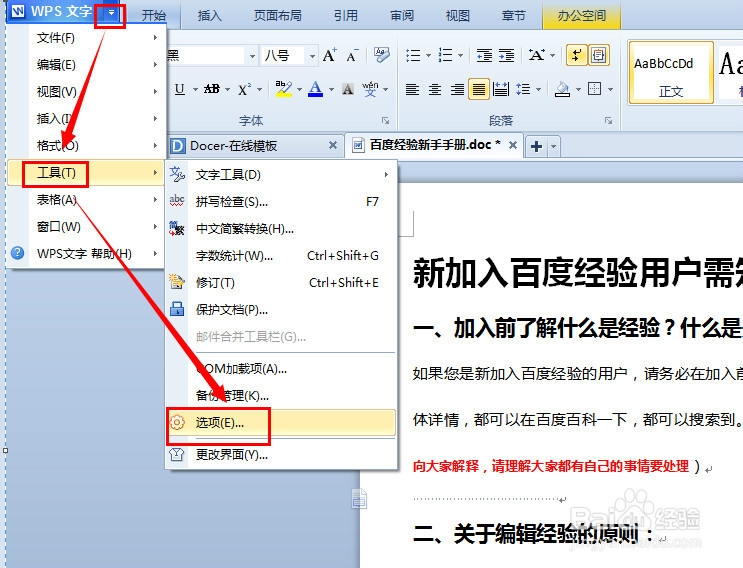Open the 办公空间 tab
This screenshot has width=743, height=568.
[581, 16]
